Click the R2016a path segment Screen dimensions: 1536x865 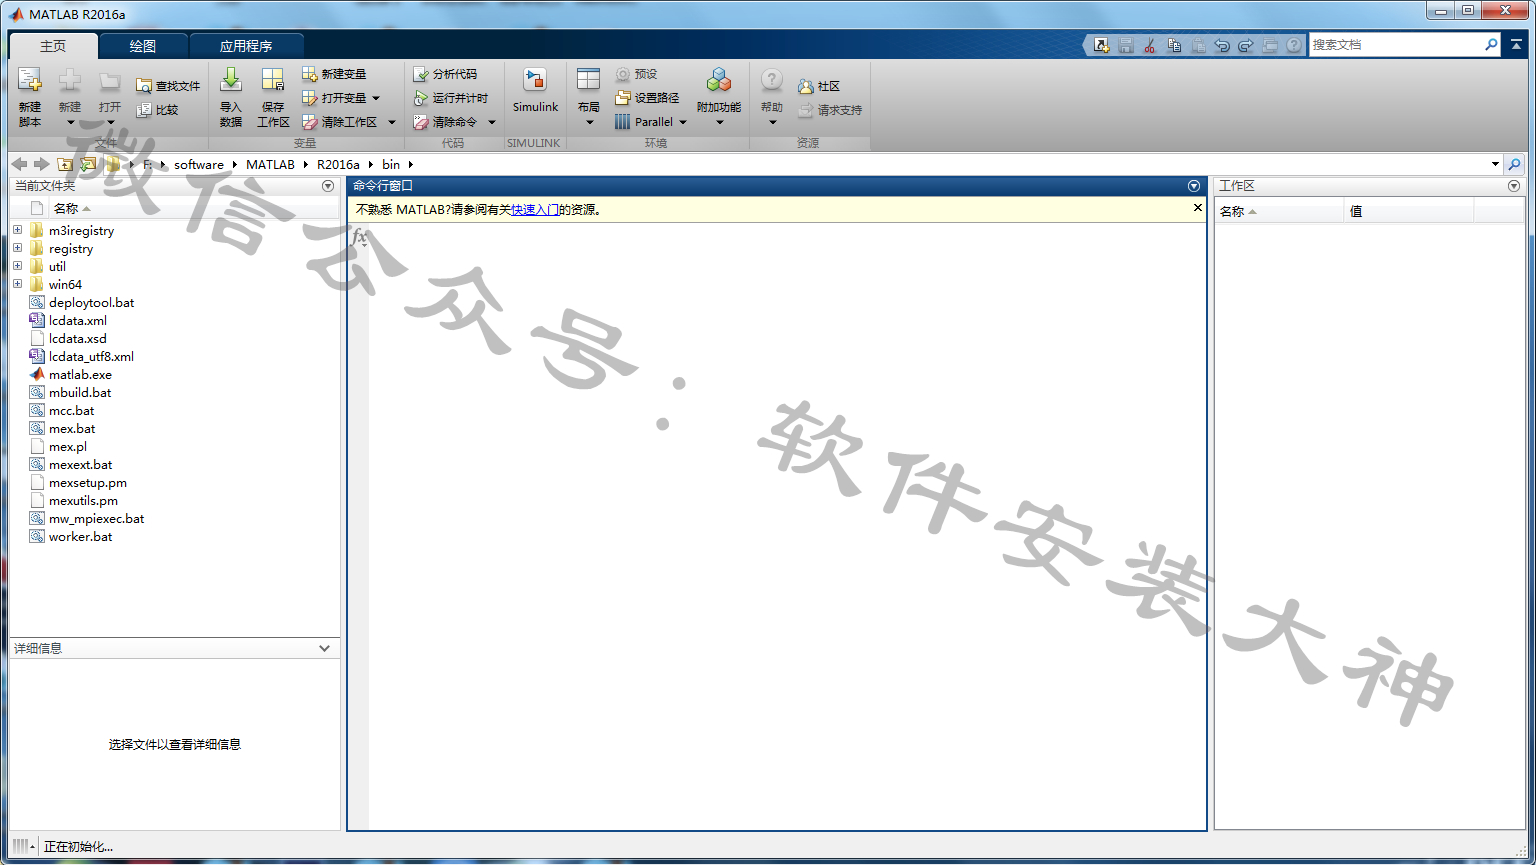pos(338,164)
